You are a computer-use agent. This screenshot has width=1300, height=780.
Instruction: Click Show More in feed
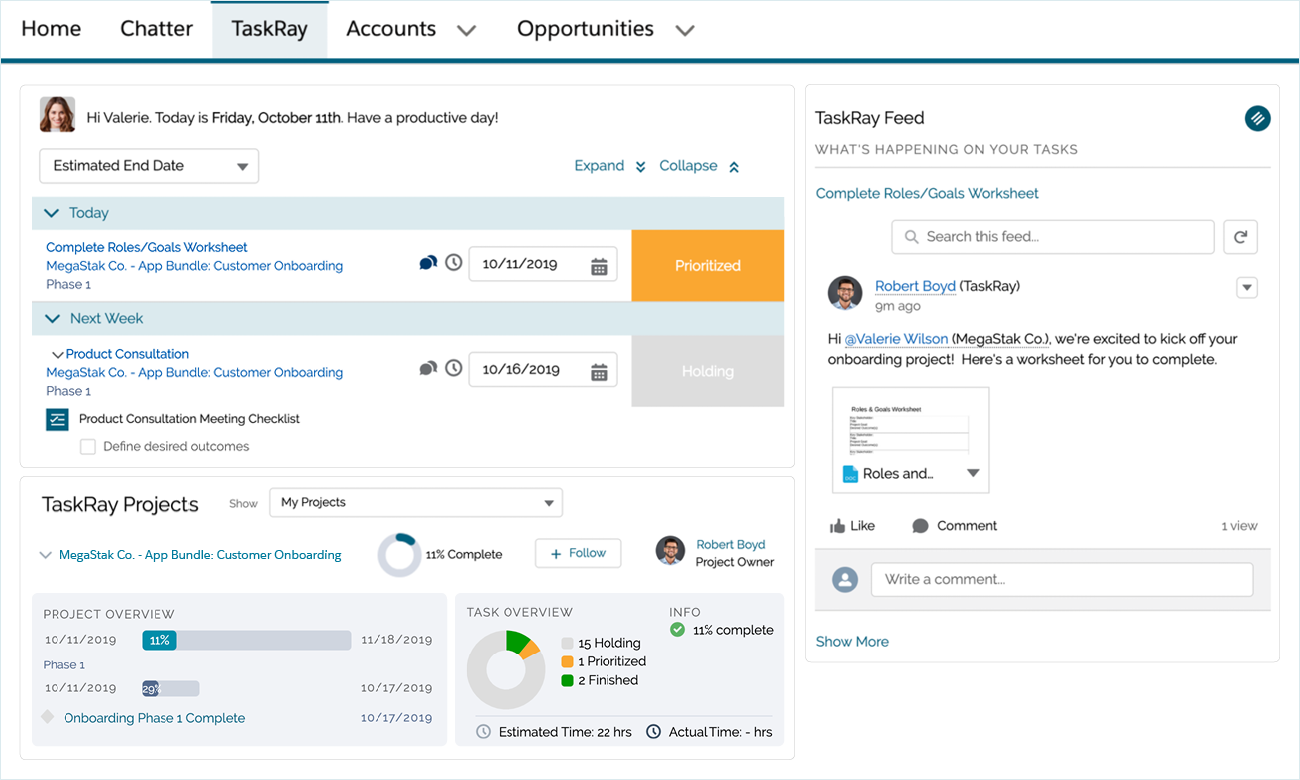[x=852, y=642]
